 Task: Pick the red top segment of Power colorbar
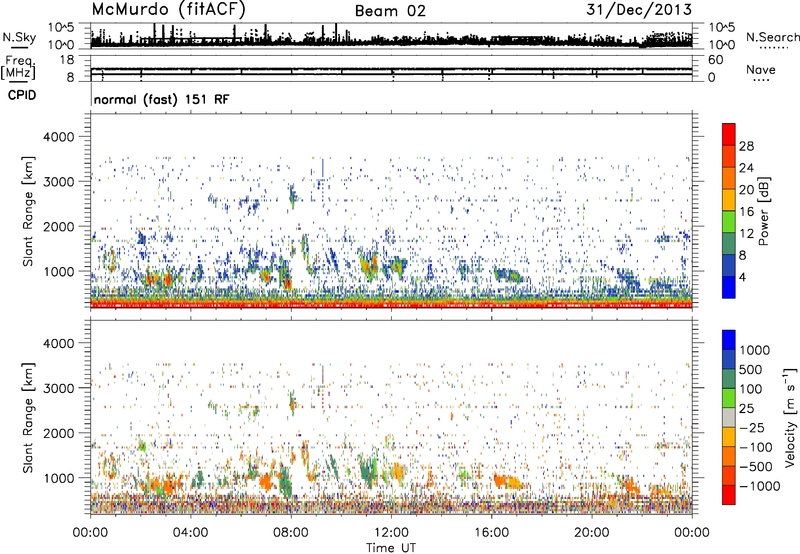click(729, 135)
